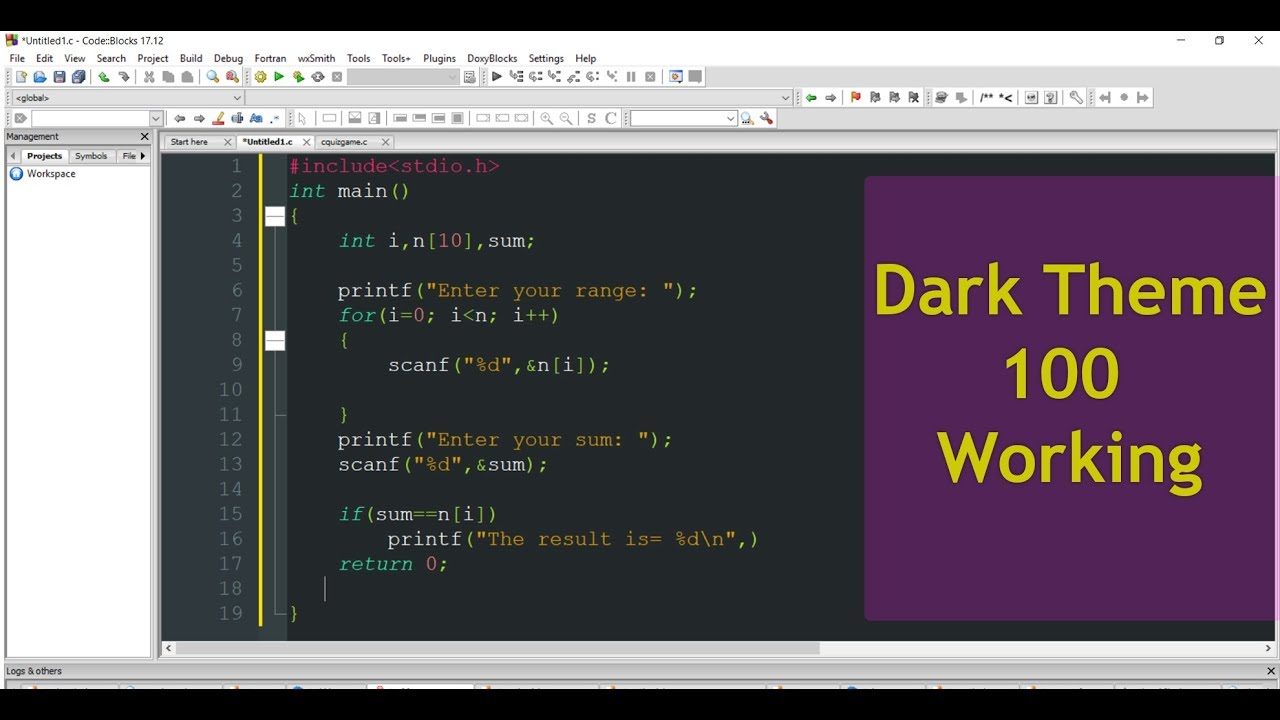Image resolution: width=1280 pixels, height=720 pixels.
Task: Open the function list dropdown arrow
Action: tap(785, 98)
